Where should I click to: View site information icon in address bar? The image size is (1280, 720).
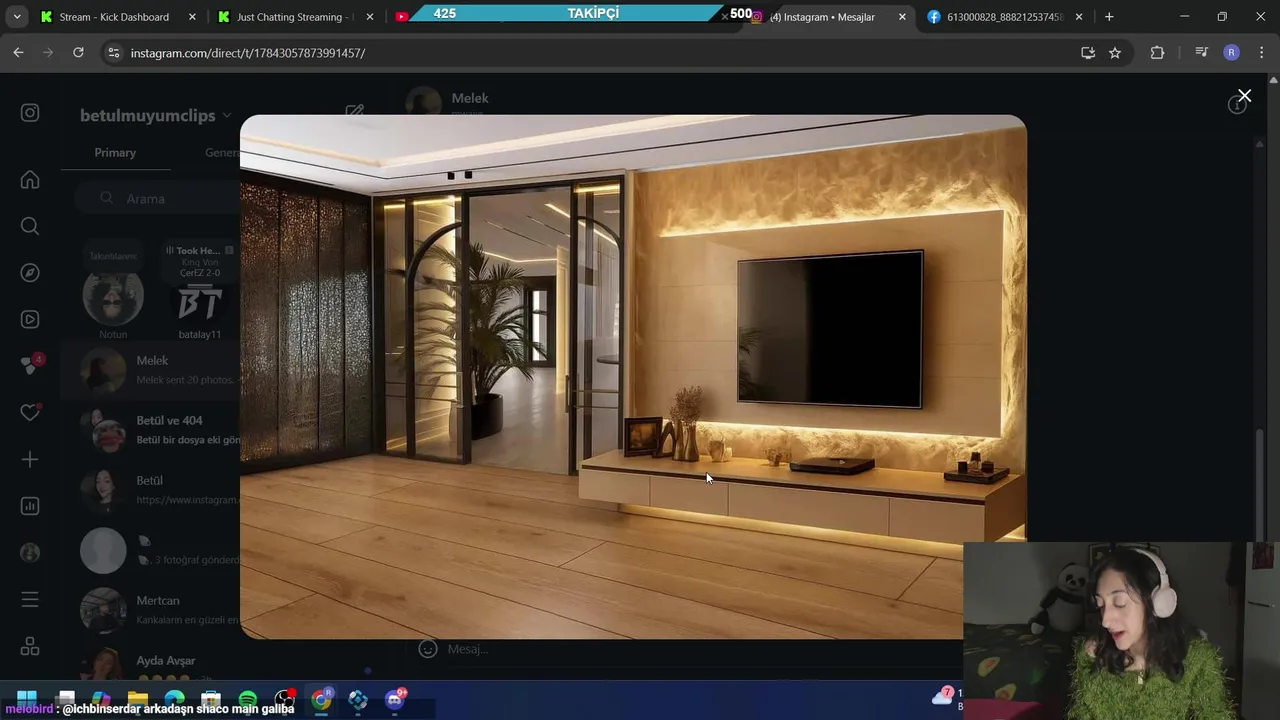click(113, 52)
